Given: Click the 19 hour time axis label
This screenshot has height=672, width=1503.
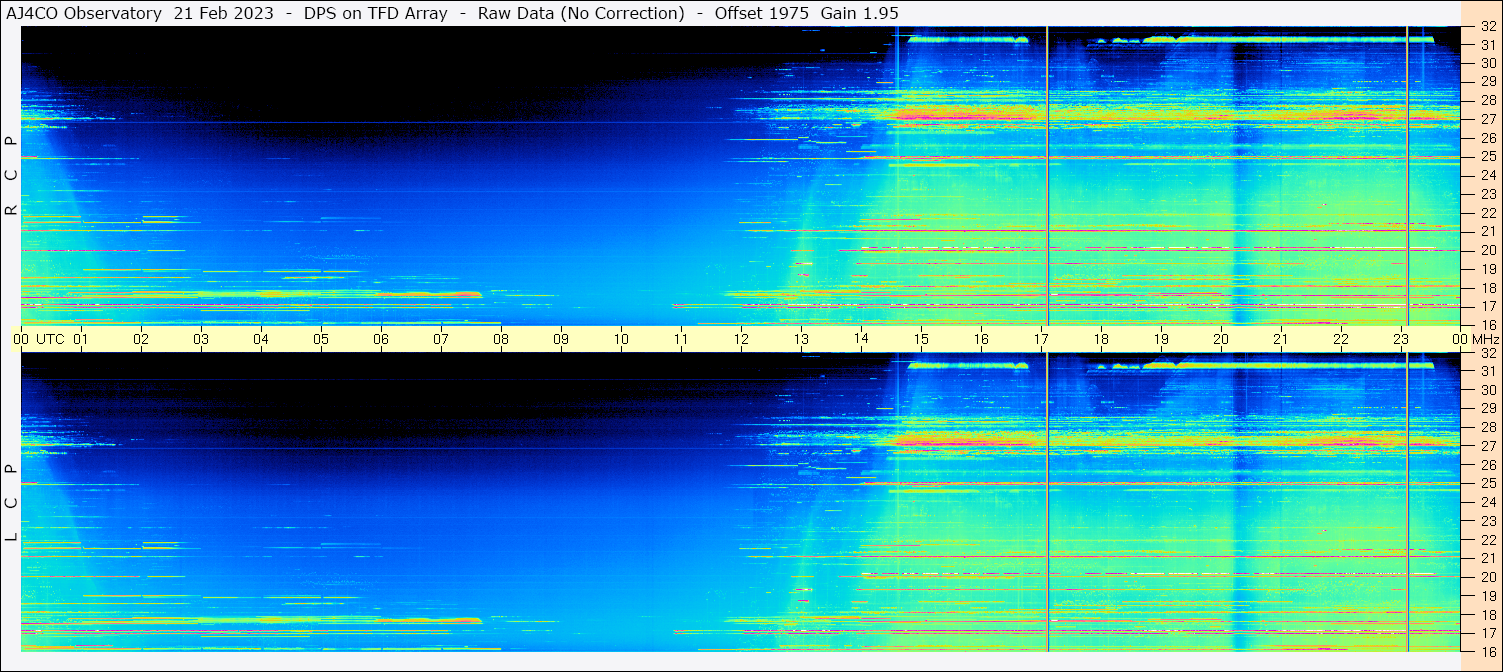Looking at the screenshot, I should 1161,339.
